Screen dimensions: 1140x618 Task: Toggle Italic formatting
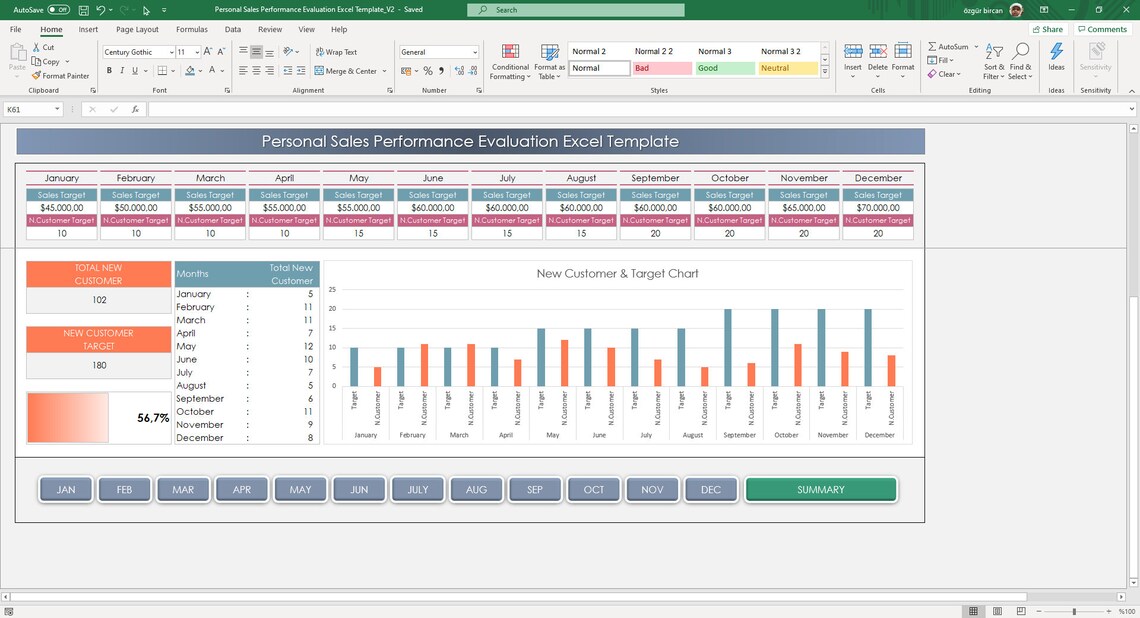(x=121, y=71)
